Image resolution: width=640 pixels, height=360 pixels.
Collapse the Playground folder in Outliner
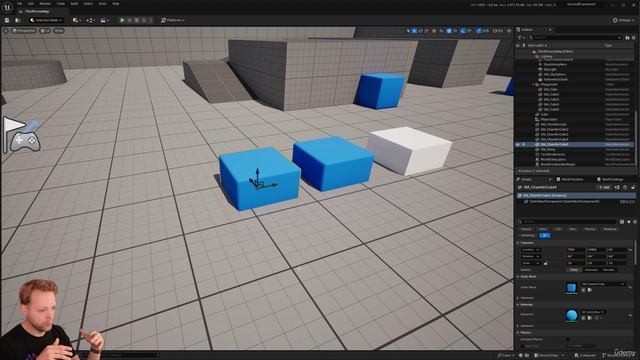click(534, 84)
